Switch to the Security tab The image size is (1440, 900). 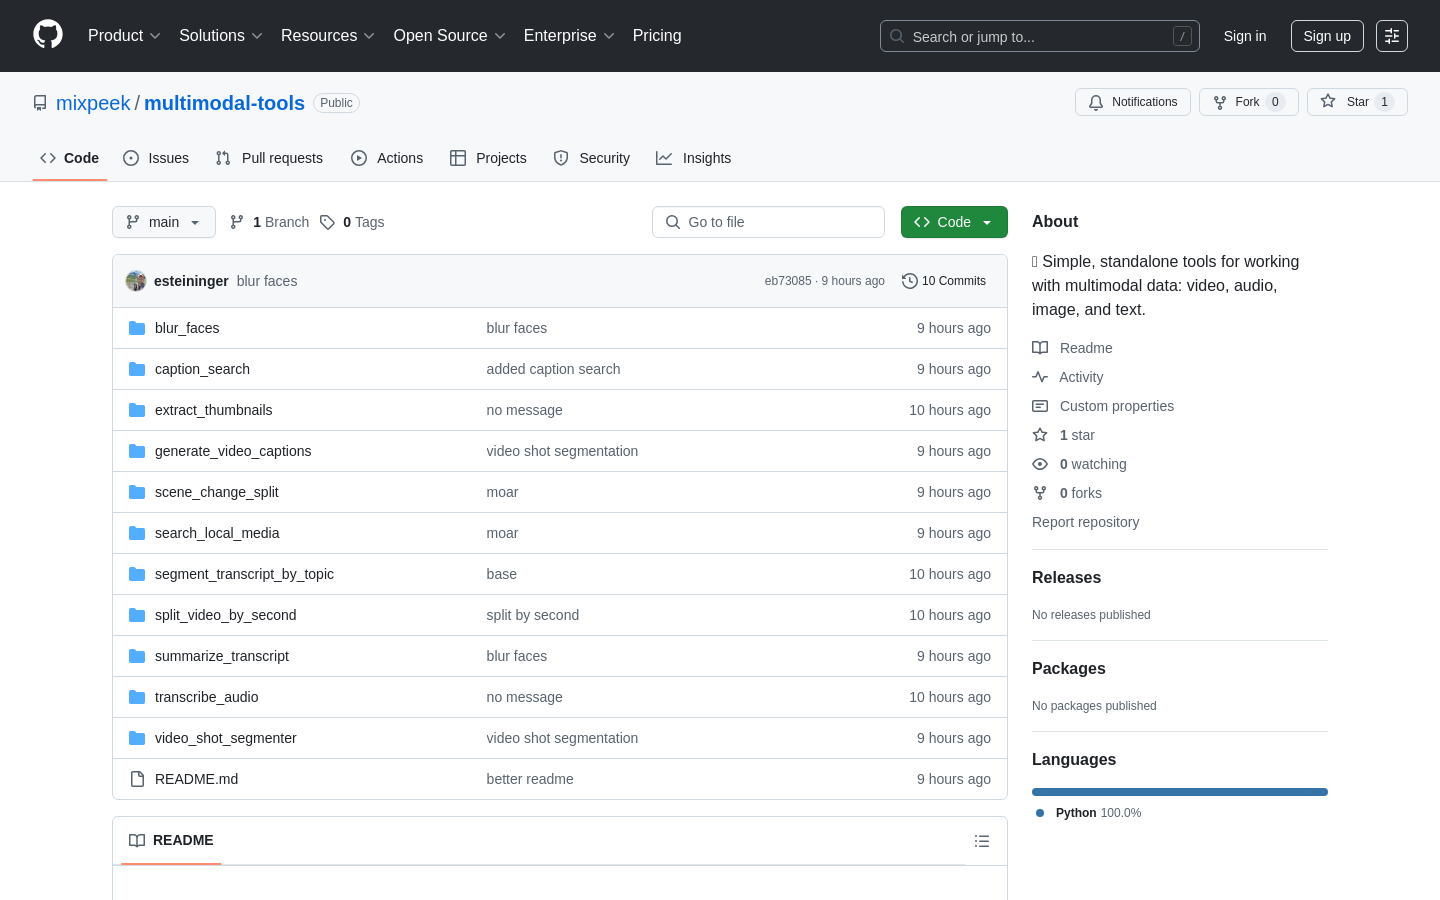pos(592,158)
